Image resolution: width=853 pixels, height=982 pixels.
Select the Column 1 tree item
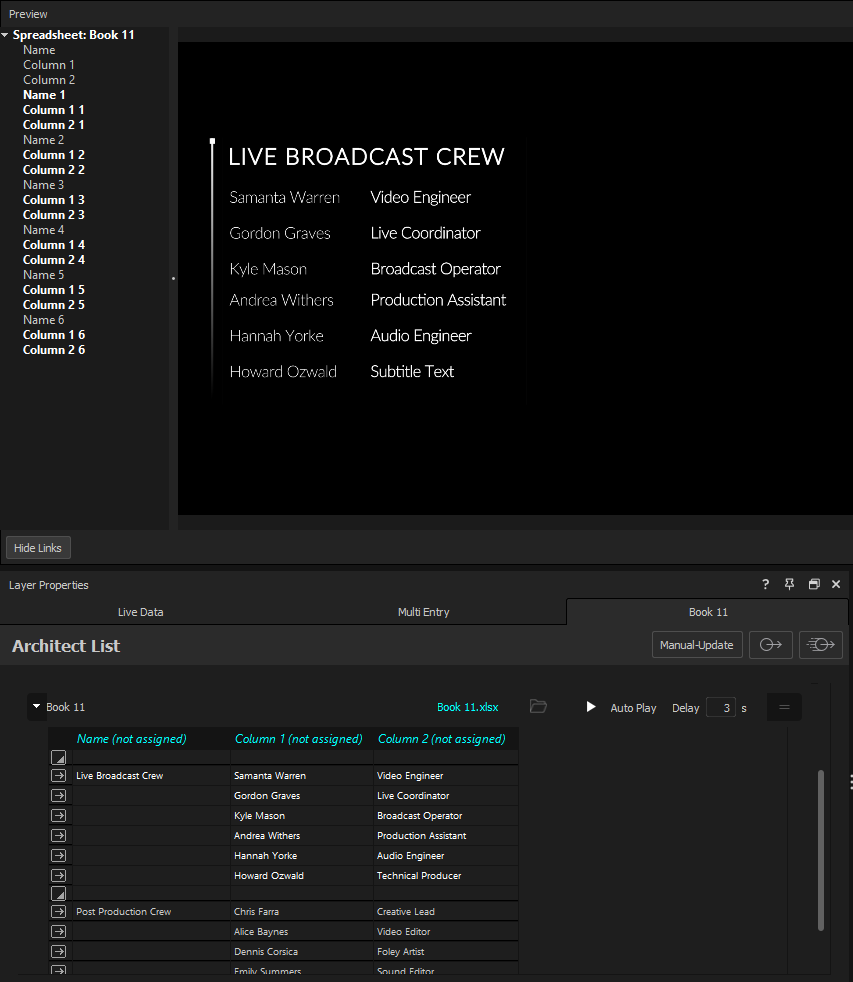point(49,65)
